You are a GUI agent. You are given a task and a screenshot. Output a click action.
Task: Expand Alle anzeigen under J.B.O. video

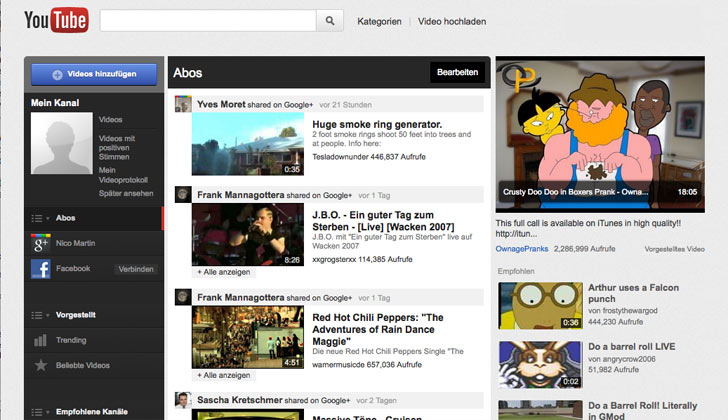[224, 272]
